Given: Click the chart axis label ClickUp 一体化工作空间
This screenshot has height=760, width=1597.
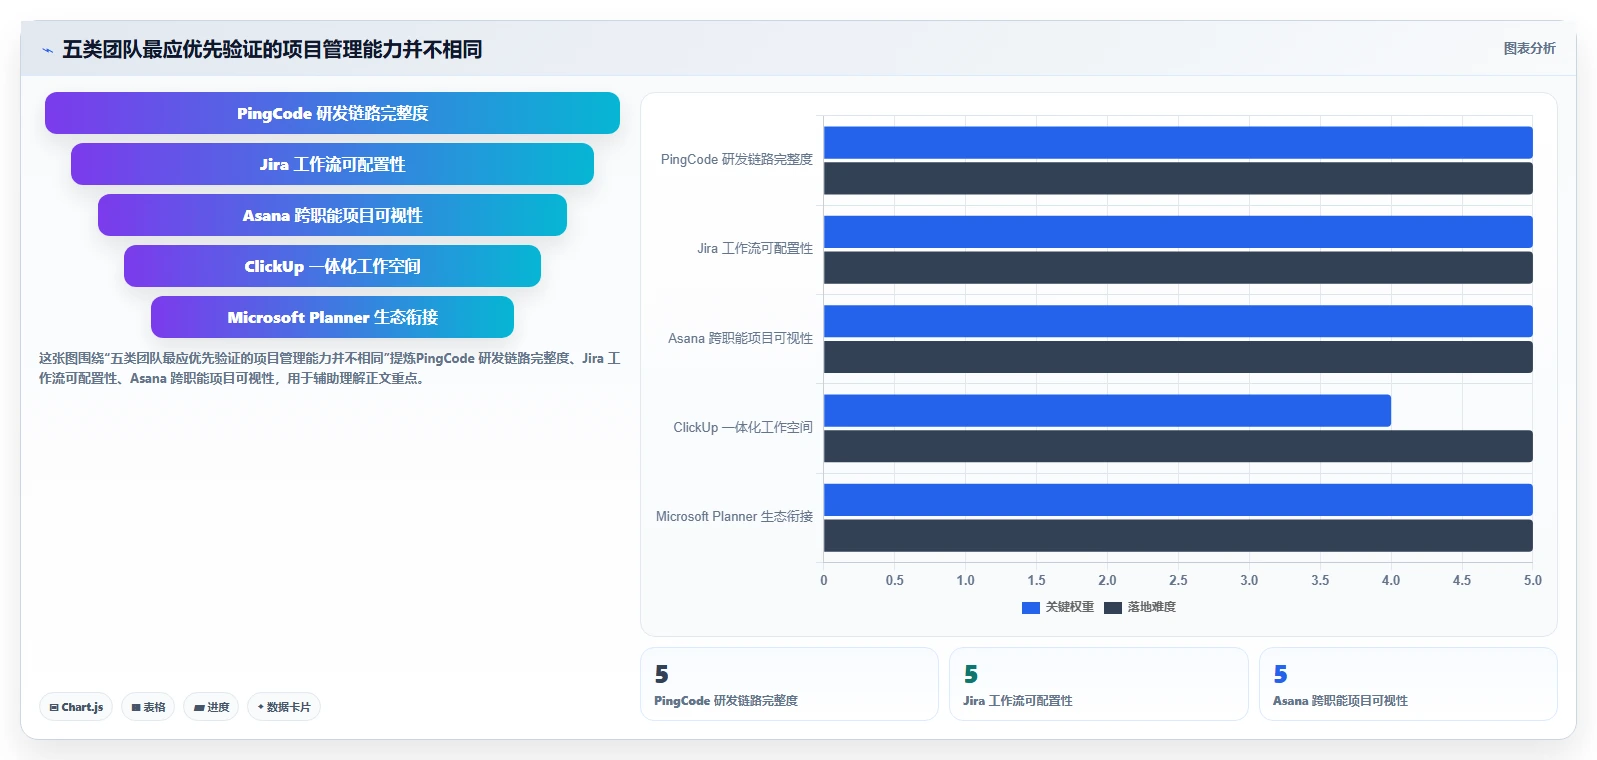Looking at the screenshot, I should point(743,427).
